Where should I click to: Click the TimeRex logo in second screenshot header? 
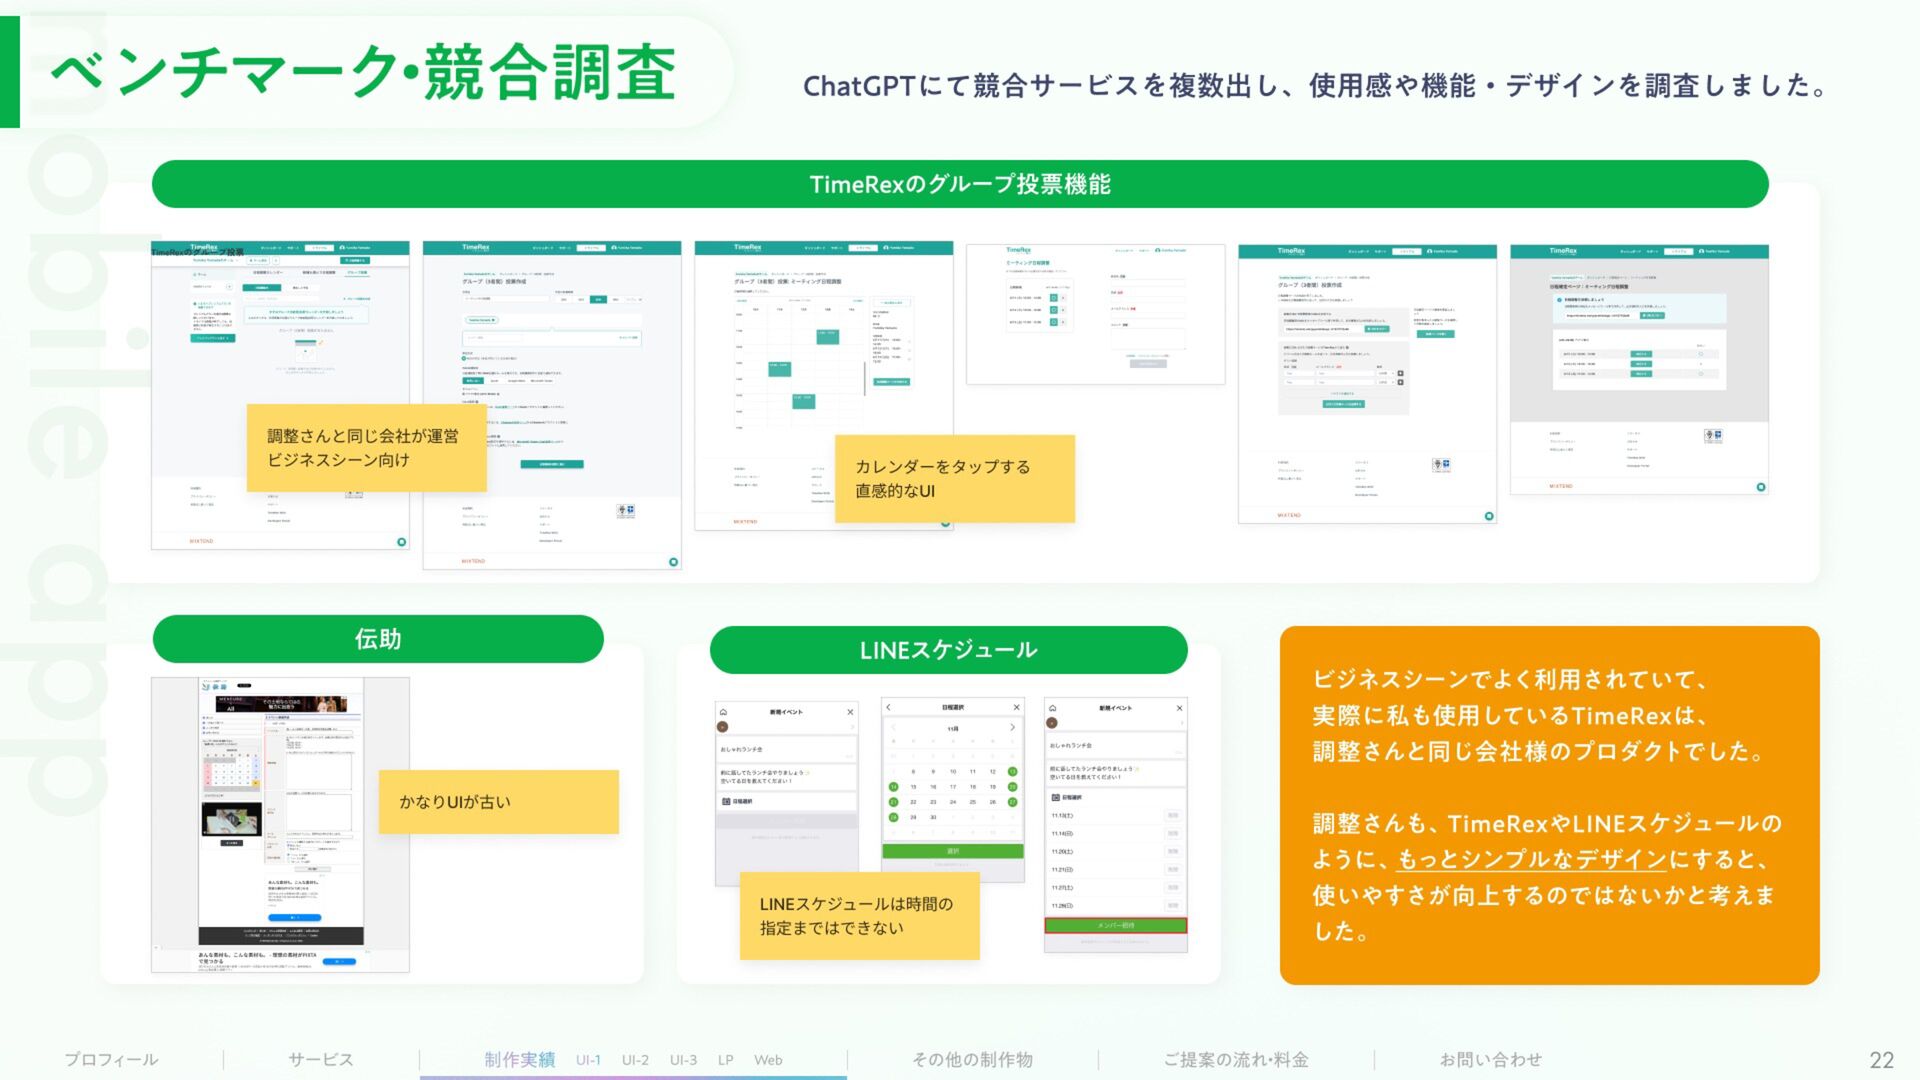[476, 247]
